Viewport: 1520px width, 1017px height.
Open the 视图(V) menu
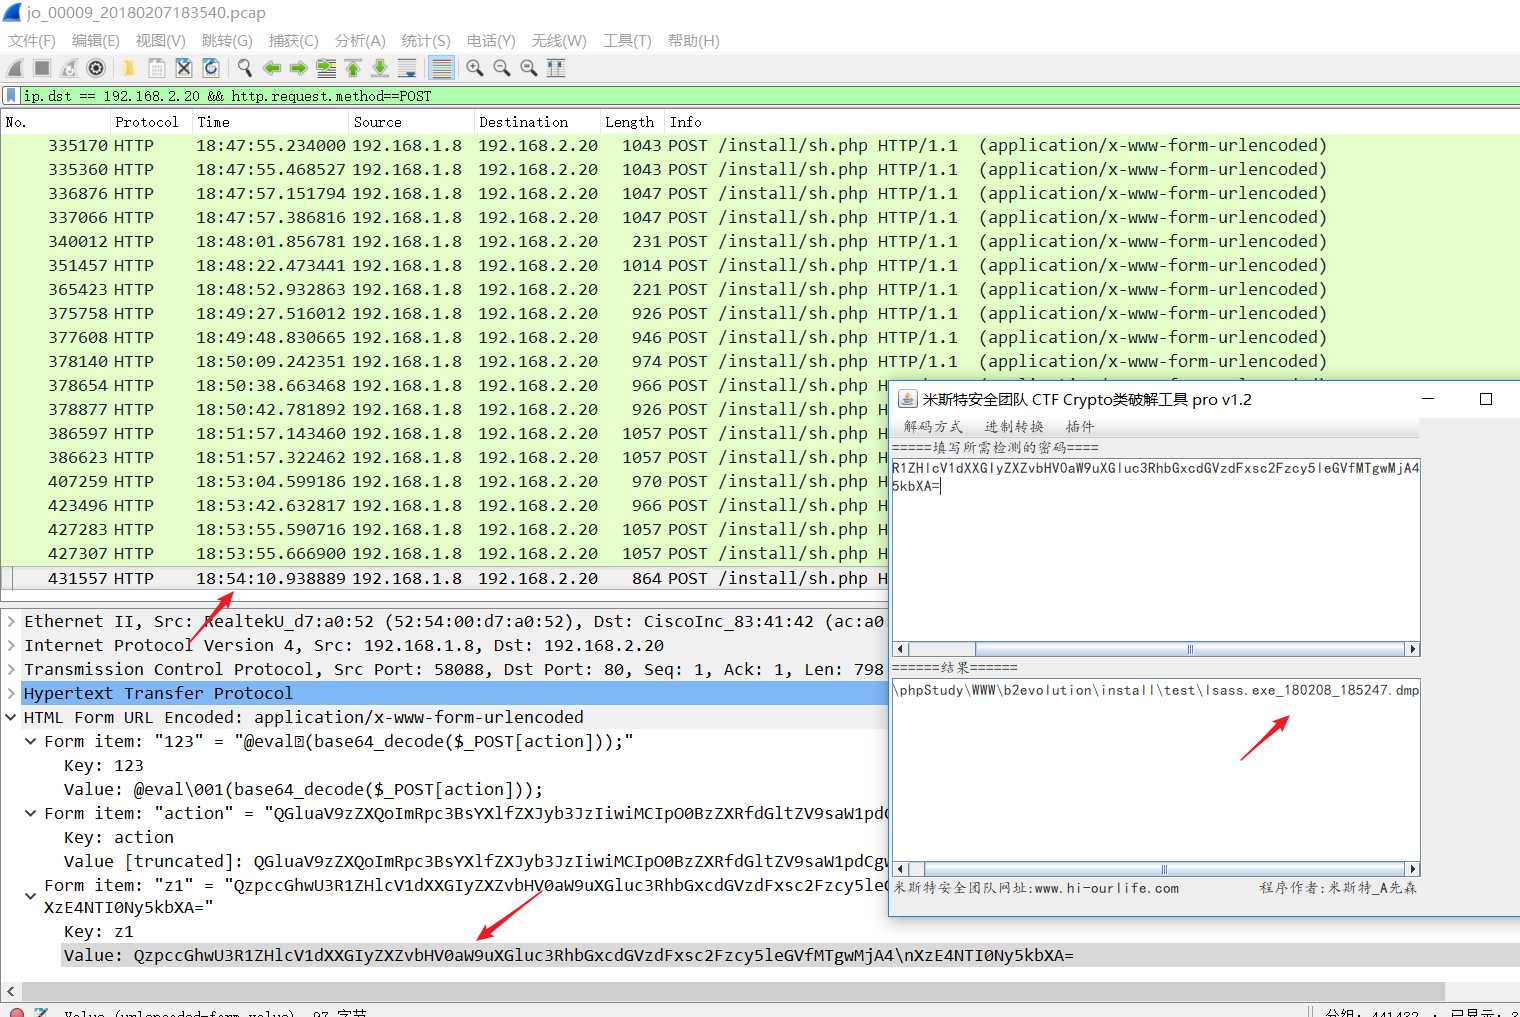pos(161,41)
